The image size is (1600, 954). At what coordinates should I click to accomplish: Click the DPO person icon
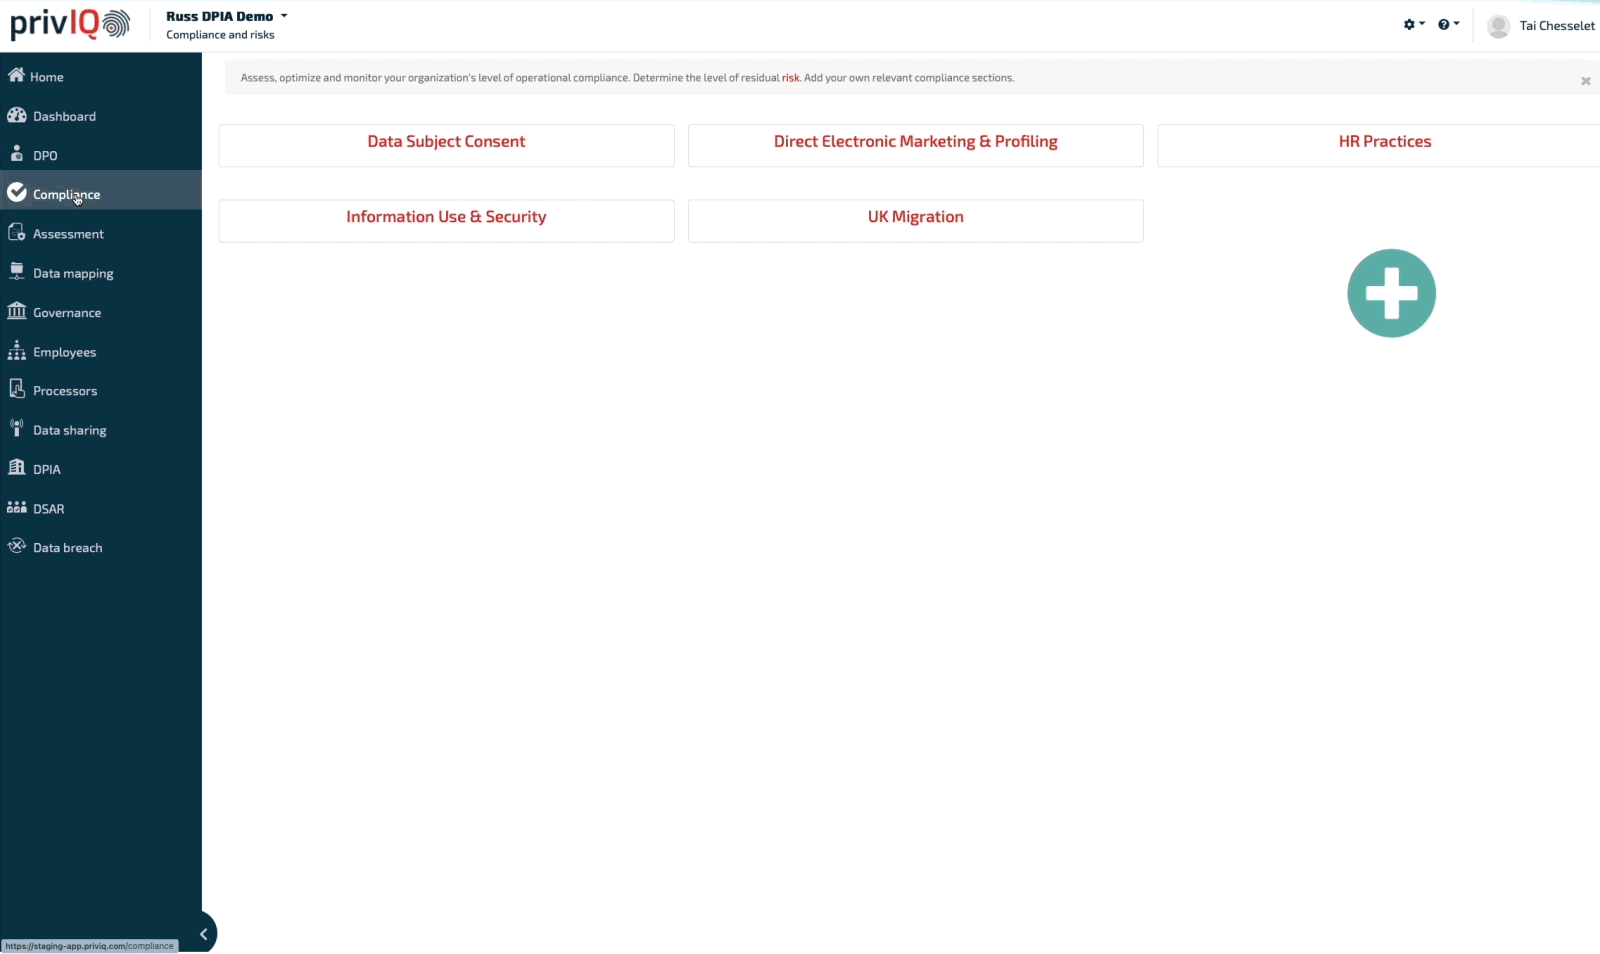pyautogui.click(x=16, y=153)
